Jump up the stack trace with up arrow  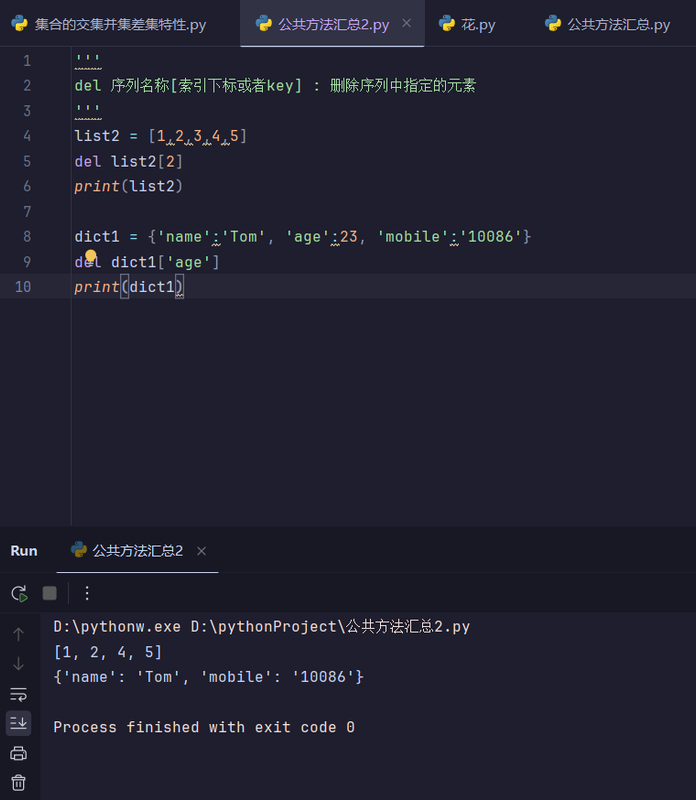point(18,634)
